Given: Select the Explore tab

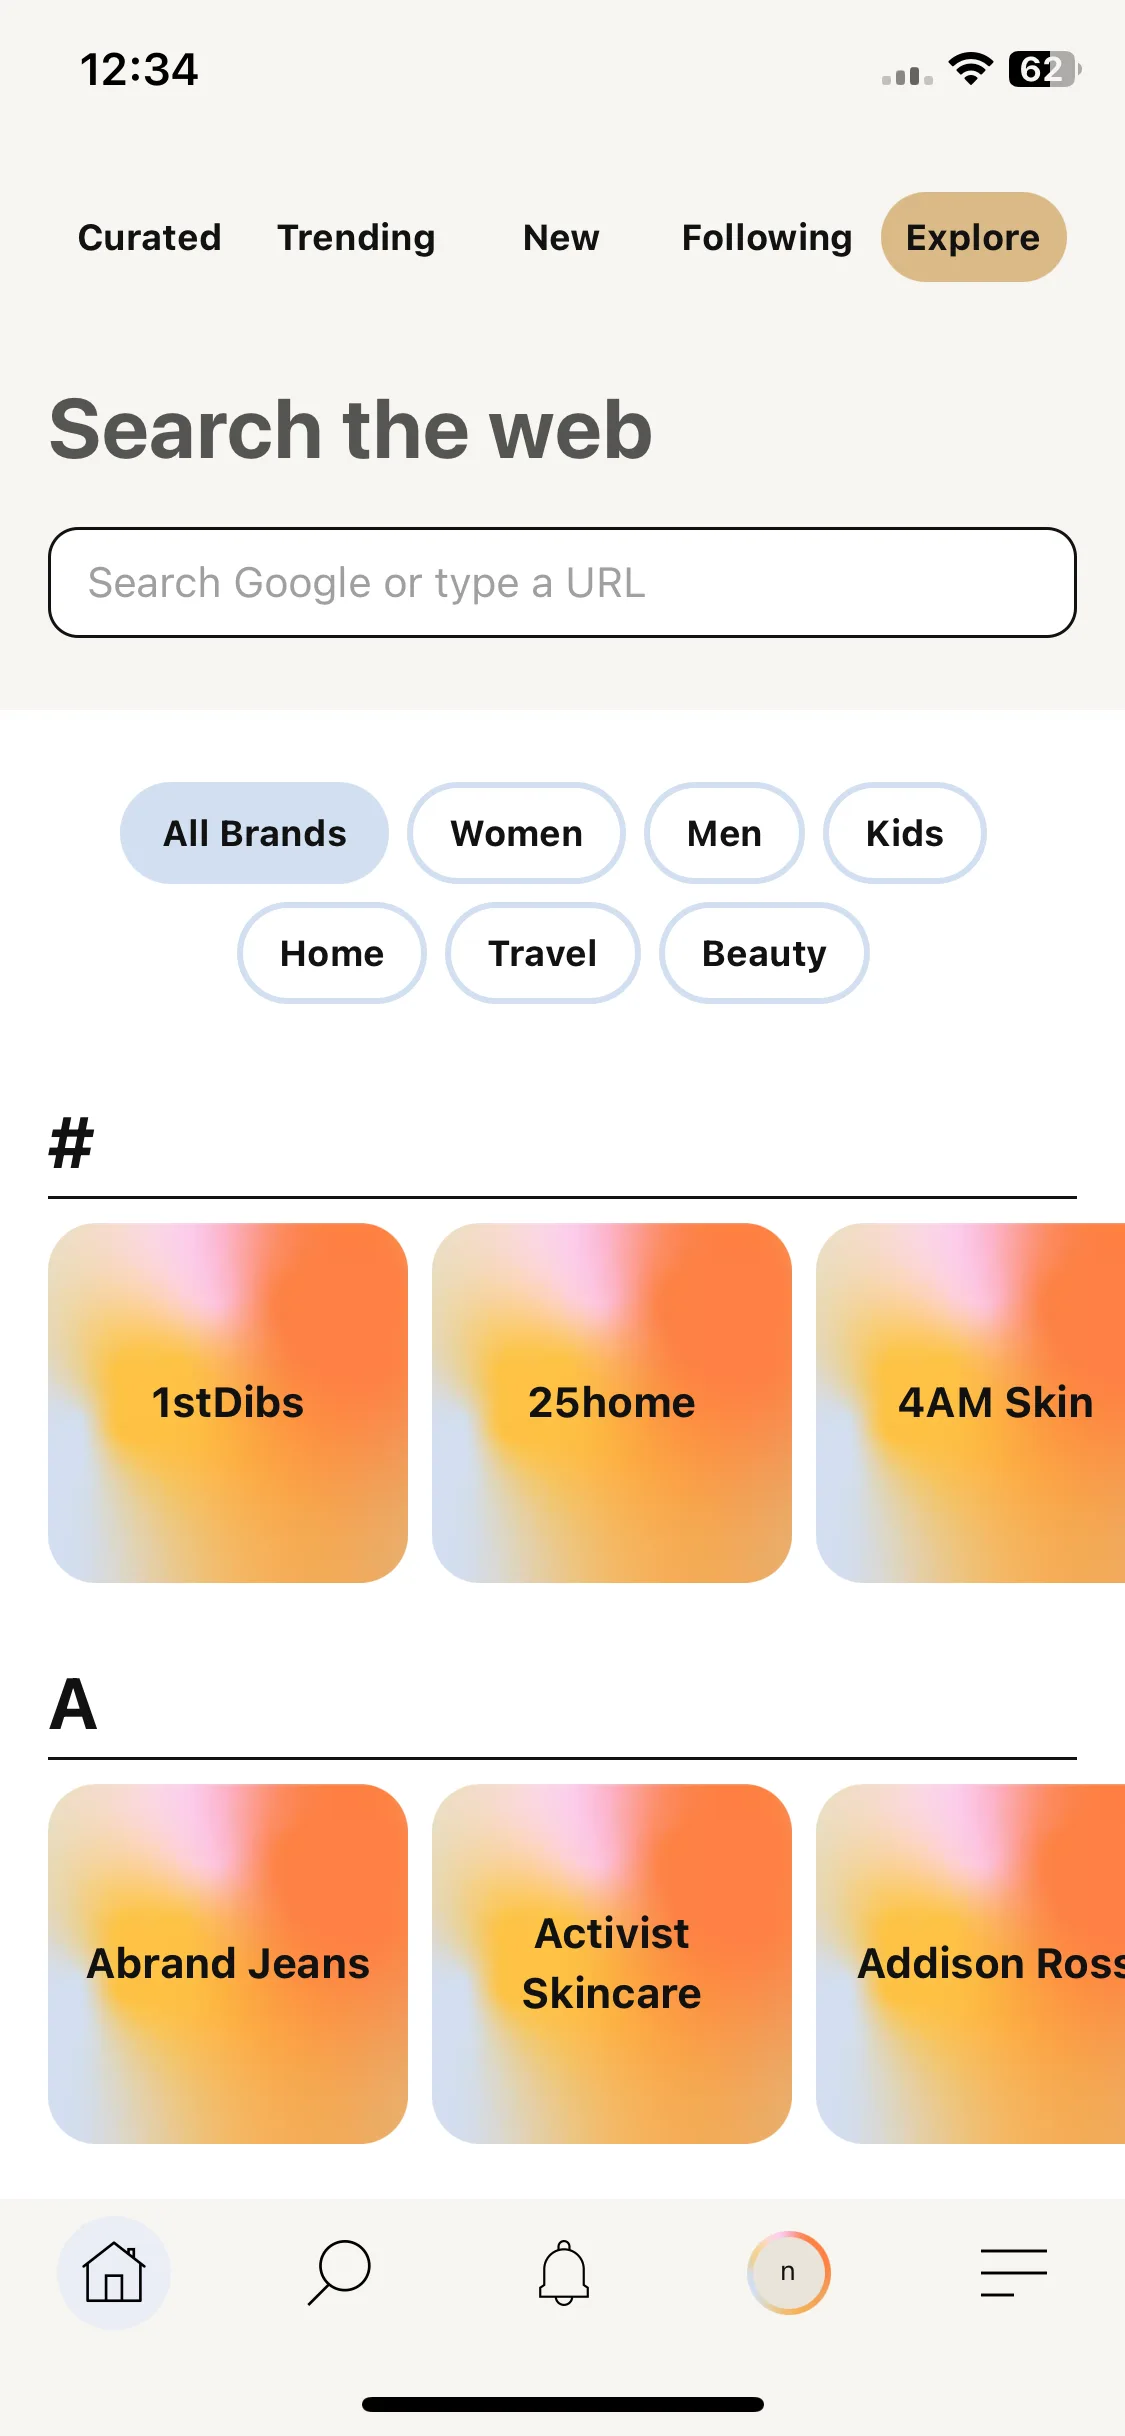Looking at the screenshot, I should [973, 237].
